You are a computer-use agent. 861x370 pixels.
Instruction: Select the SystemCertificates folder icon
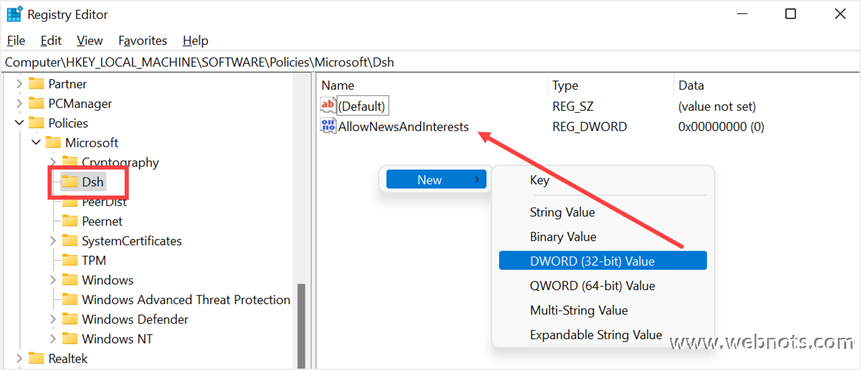[x=69, y=240]
